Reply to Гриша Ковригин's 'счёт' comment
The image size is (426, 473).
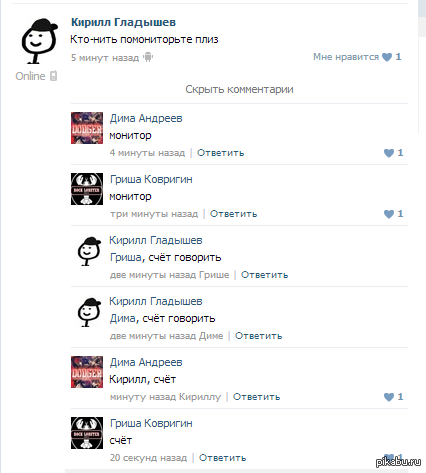tap(222, 458)
